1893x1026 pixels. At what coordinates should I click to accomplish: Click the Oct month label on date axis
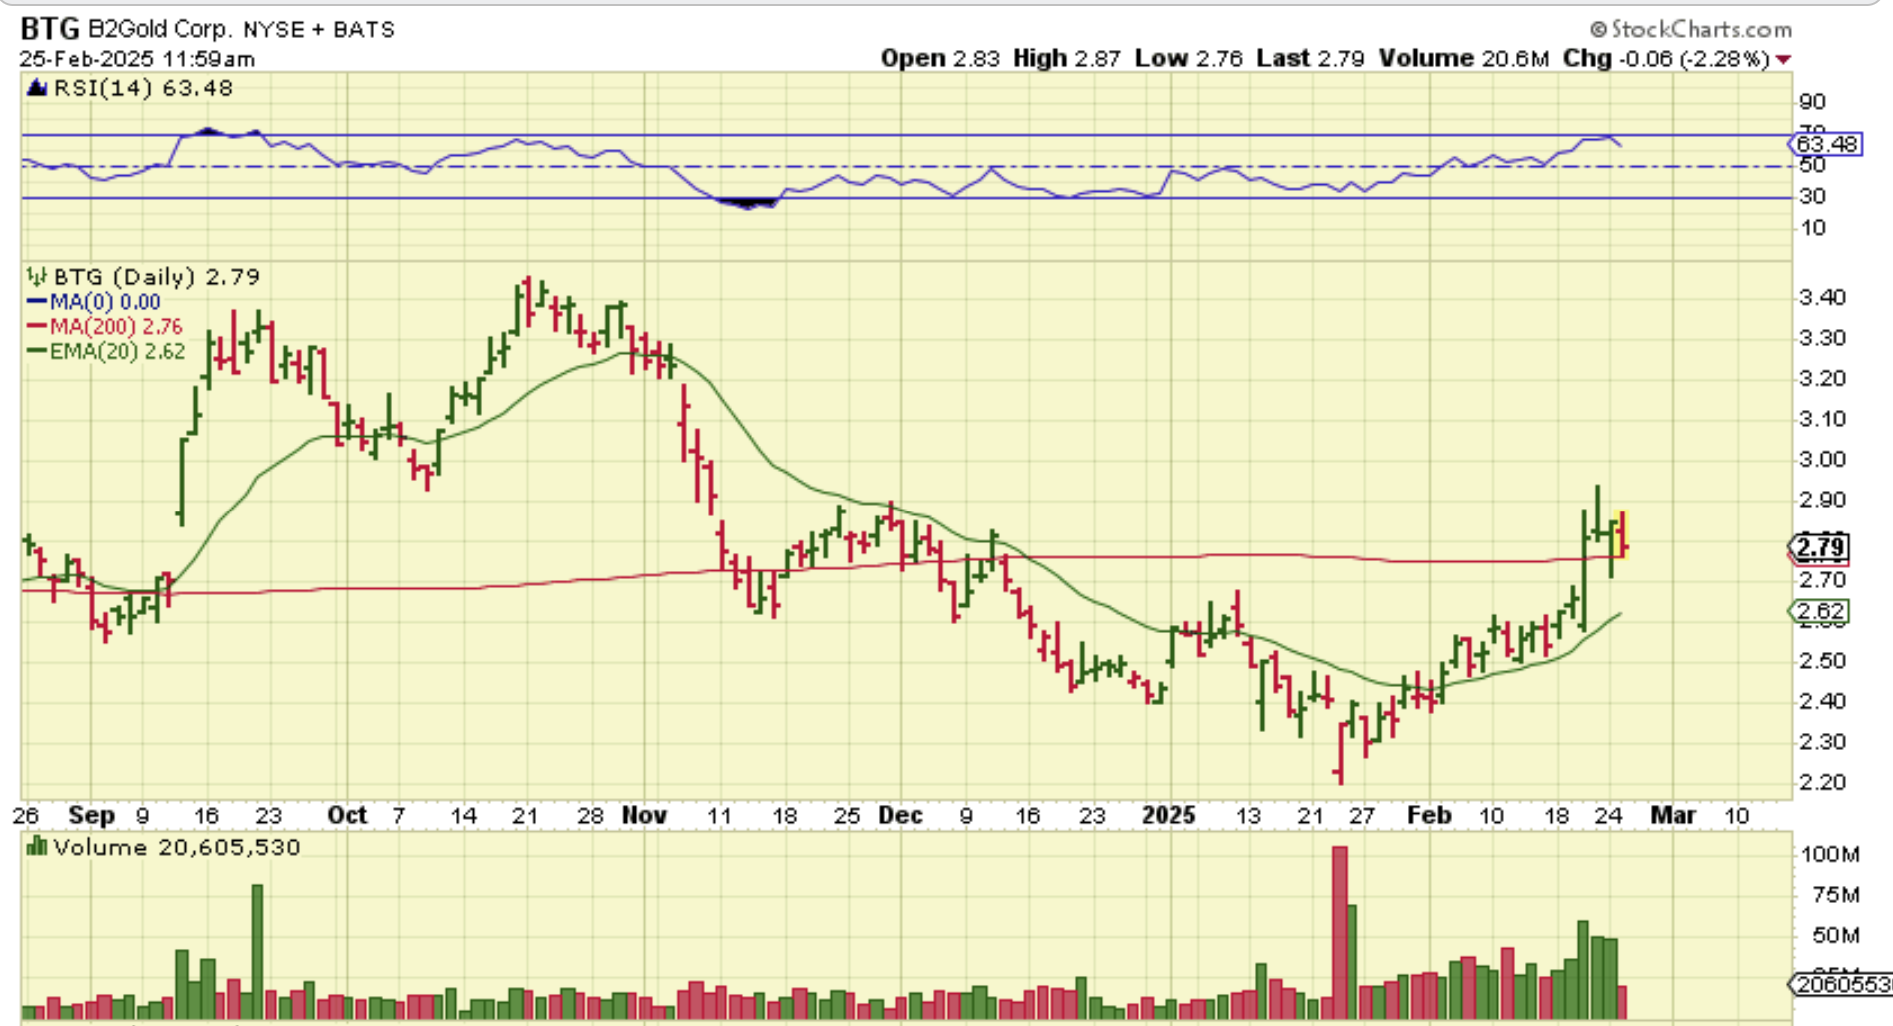point(347,816)
